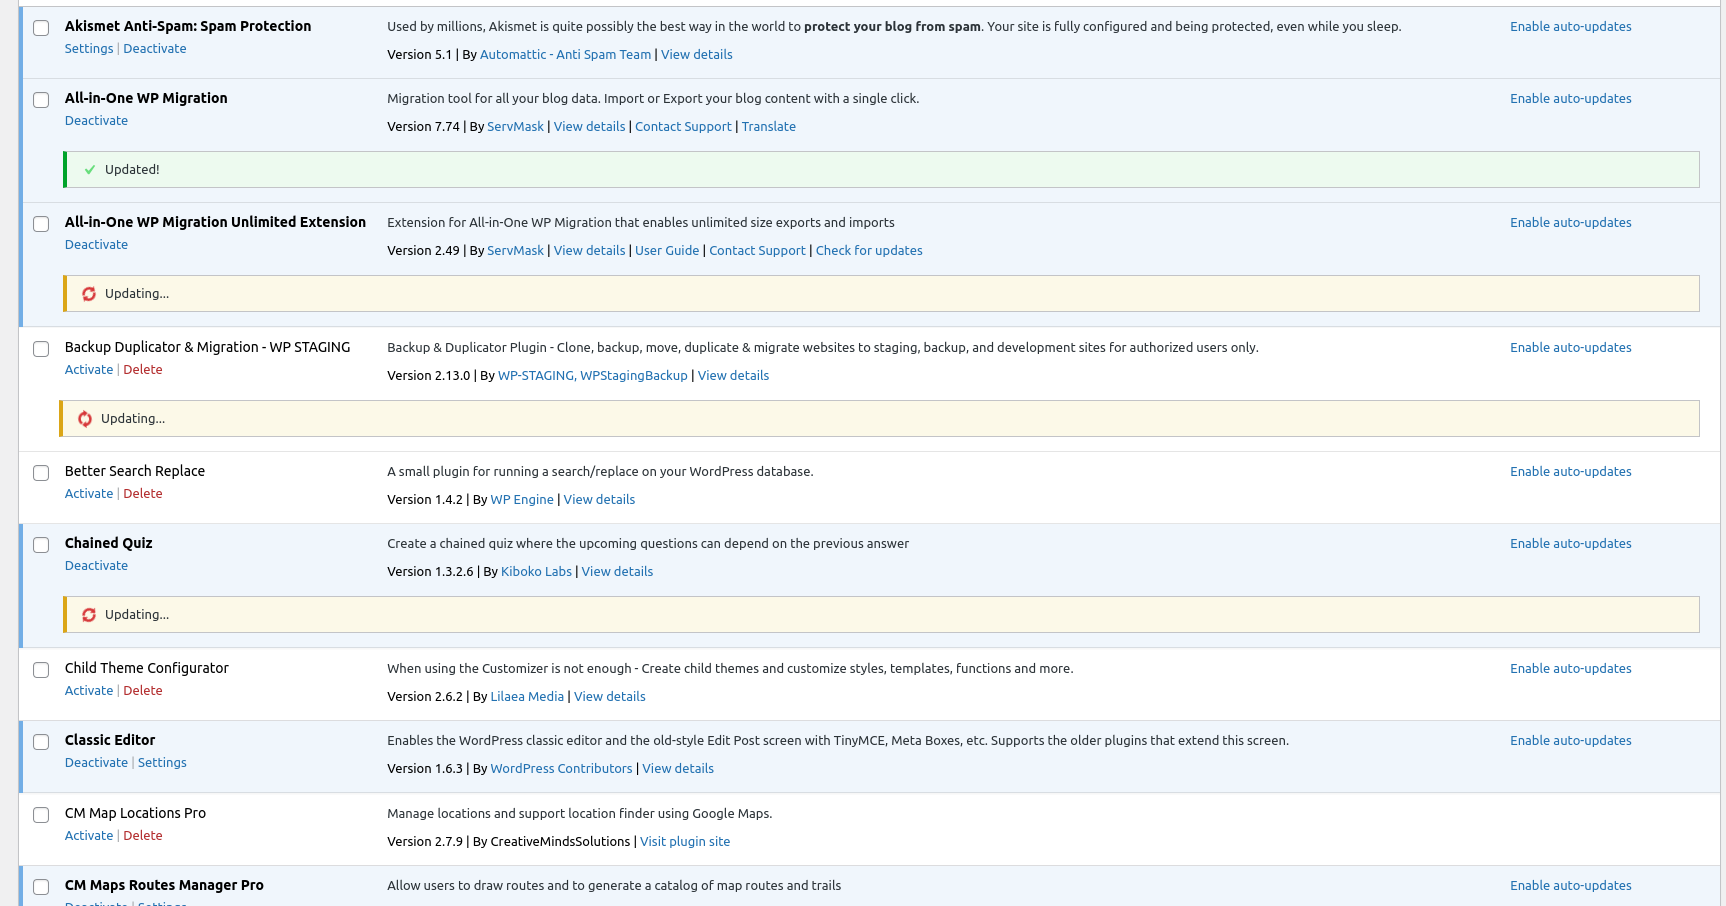The image size is (1726, 906).
Task: Click the spinning update icon under Unlimited Extension
Action: coord(89,294)
